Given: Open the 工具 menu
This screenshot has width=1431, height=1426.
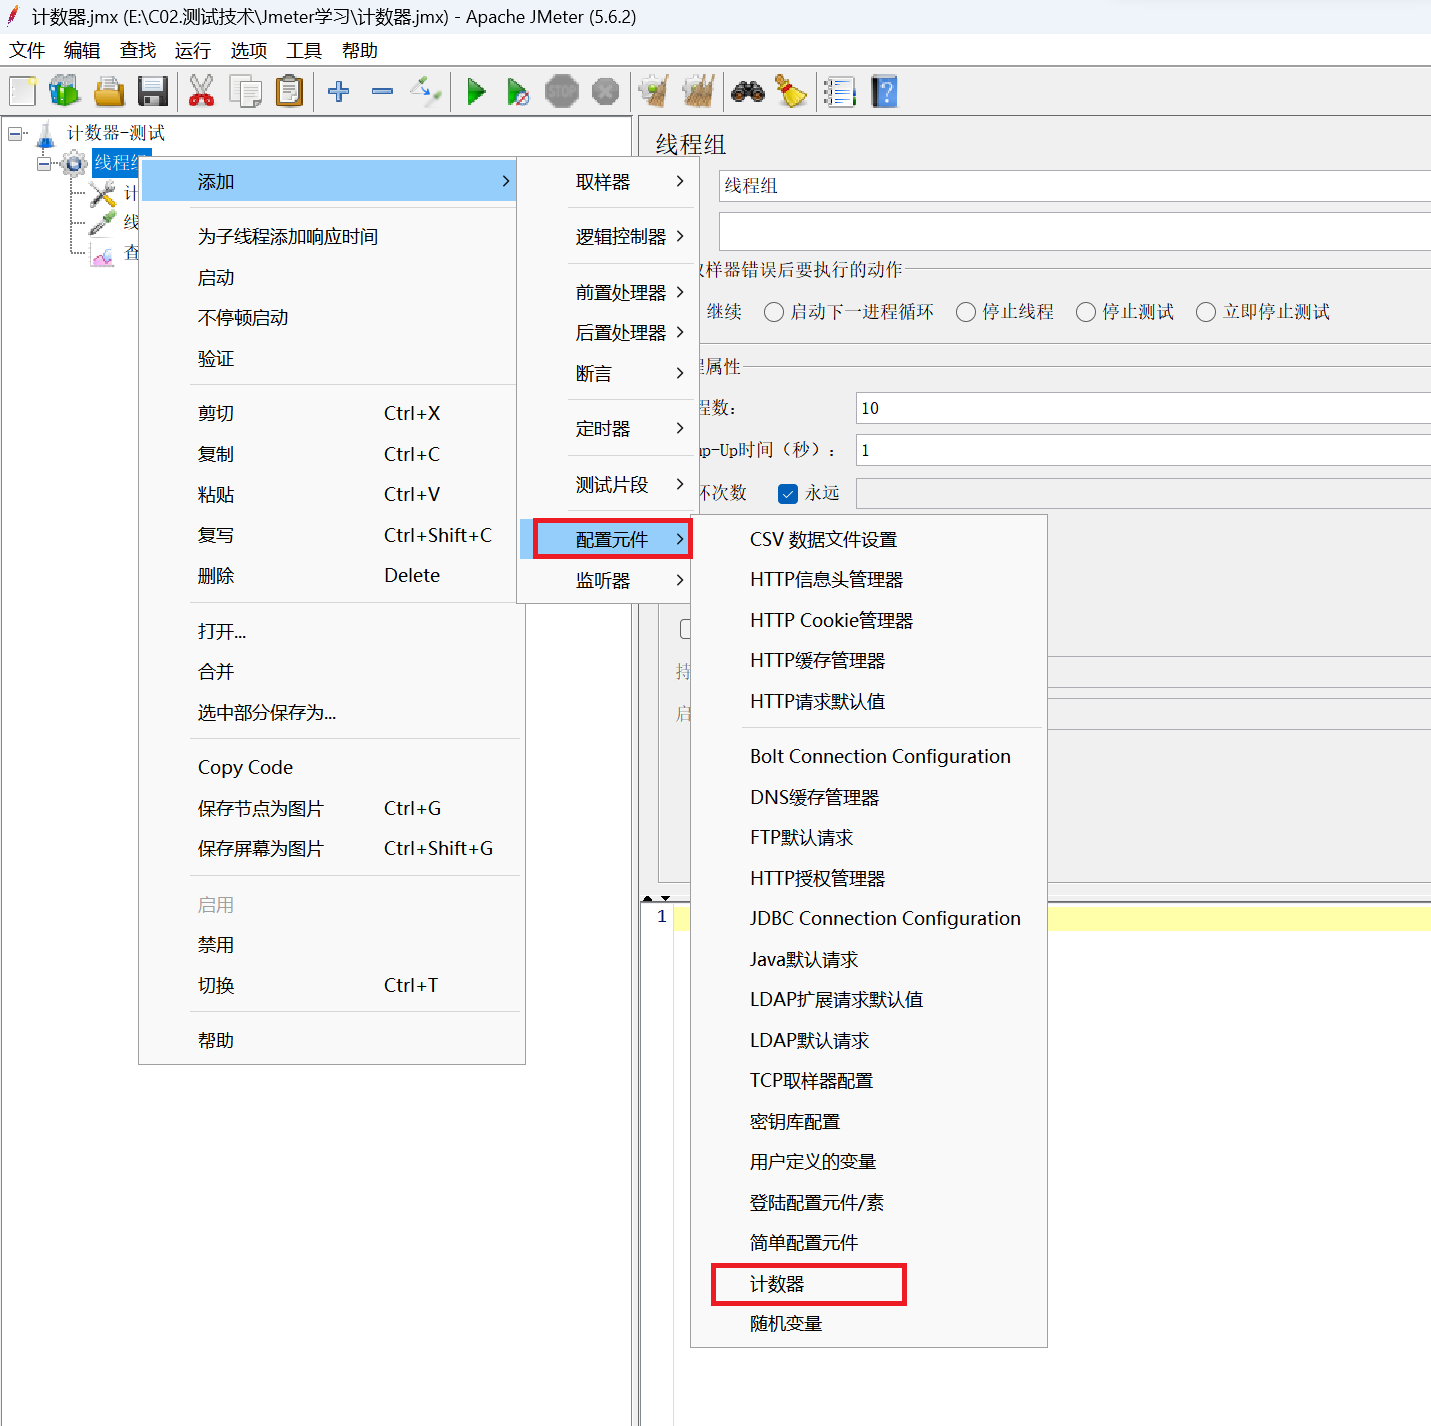Looking at the screenshot, I should [x=304, y=51].
